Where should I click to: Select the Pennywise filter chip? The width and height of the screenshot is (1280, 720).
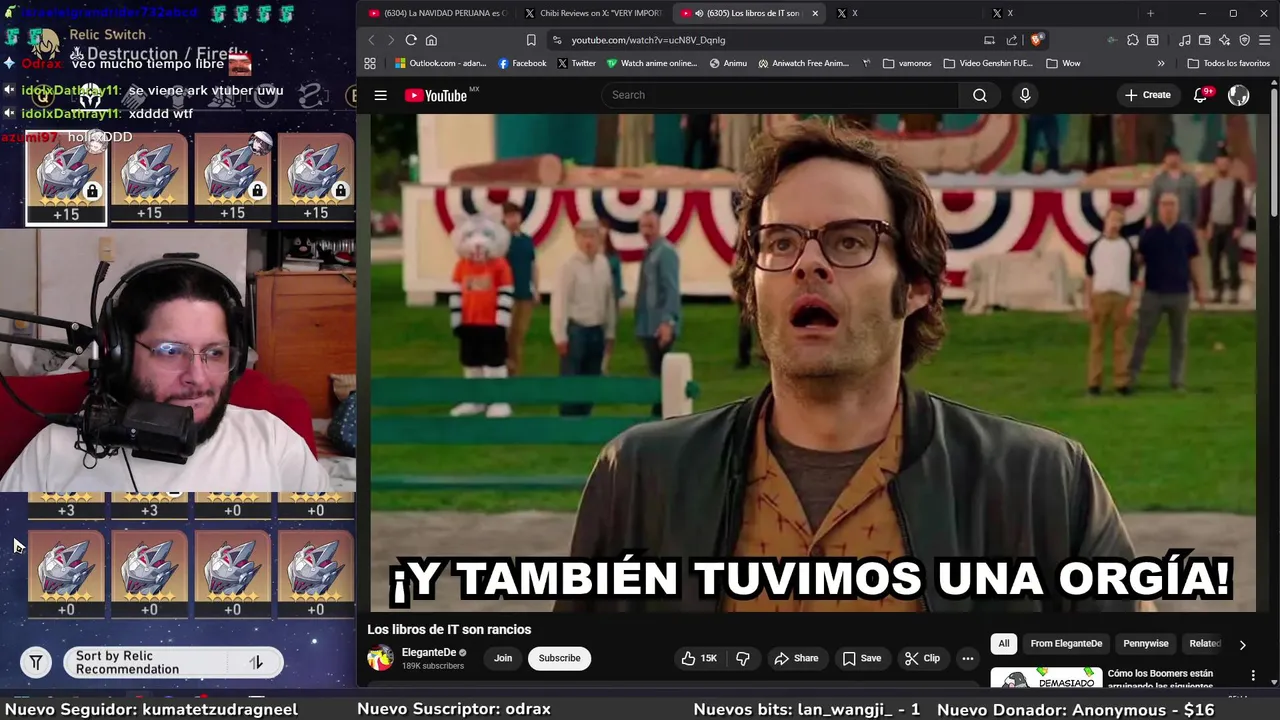1146,644
